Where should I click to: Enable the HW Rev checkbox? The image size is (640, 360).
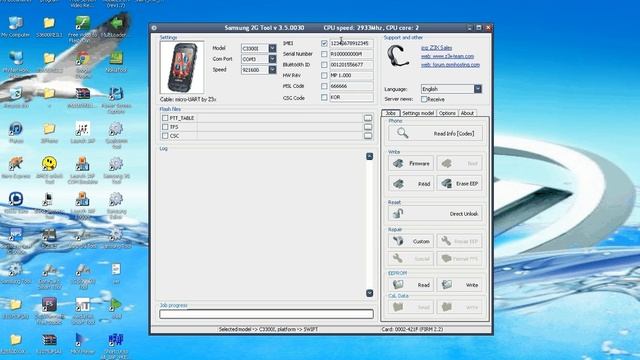coord(324,76)
